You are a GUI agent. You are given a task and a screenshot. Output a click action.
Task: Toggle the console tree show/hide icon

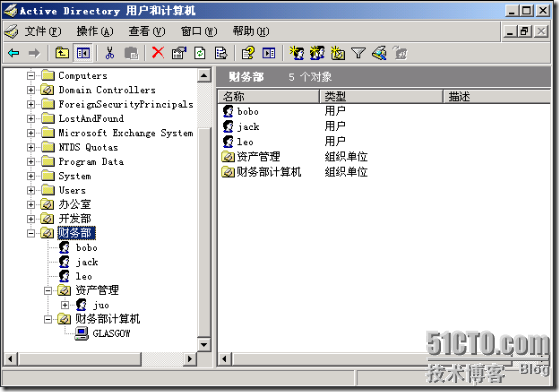point(83,53)
